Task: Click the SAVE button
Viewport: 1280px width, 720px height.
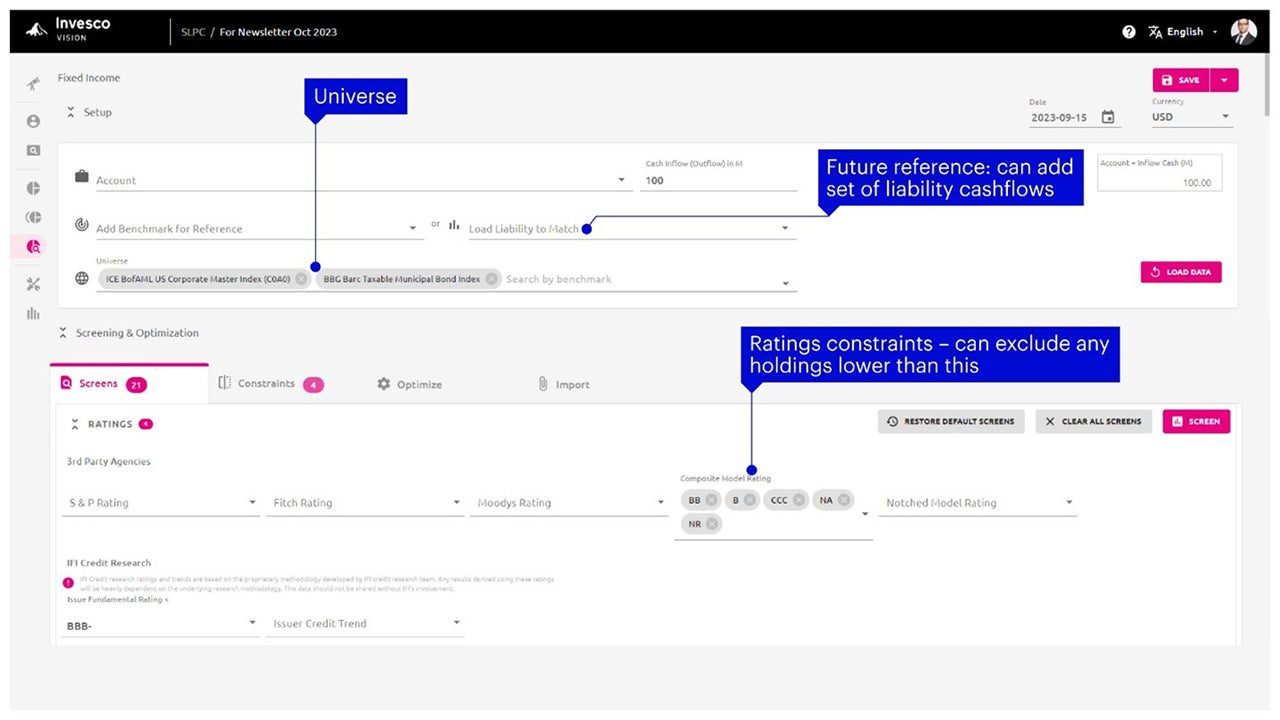Action: coord(1181,80)
